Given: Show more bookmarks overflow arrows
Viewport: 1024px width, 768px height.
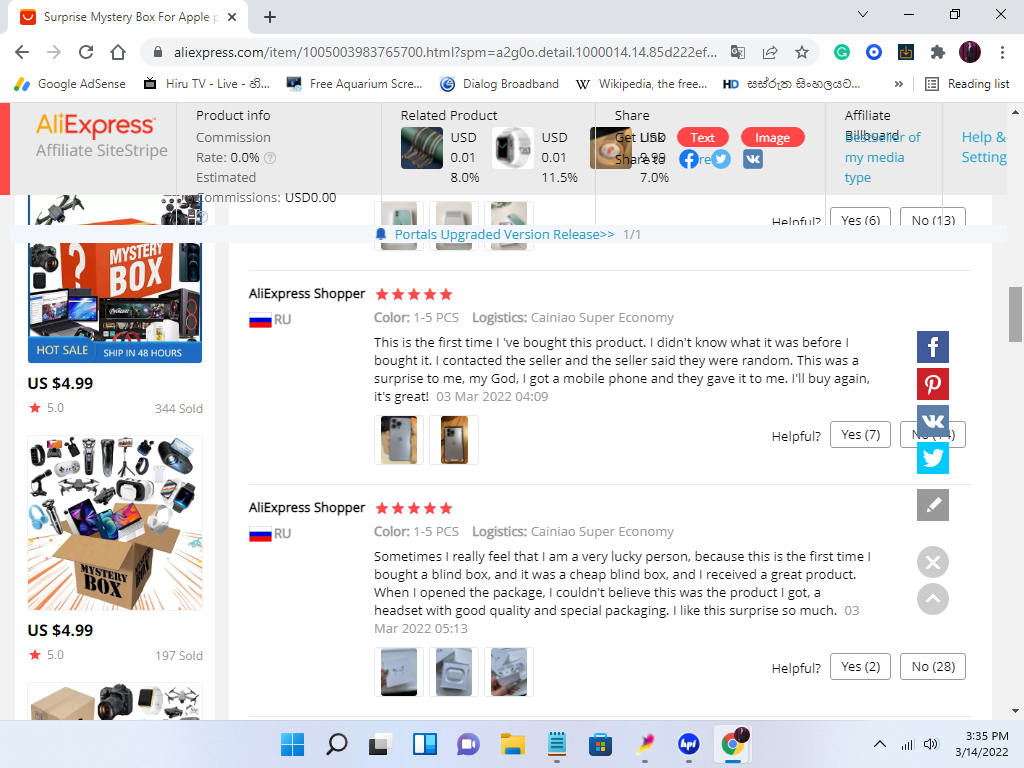Looking at the screenshot, I should [899, 84].
